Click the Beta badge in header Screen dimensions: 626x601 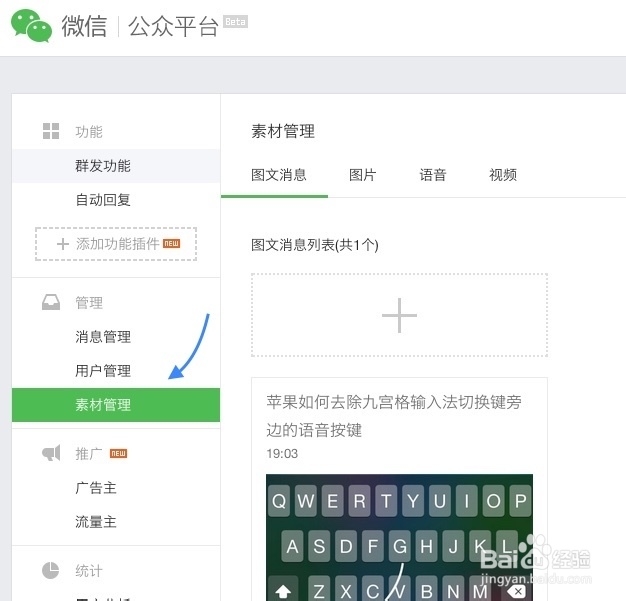point(235,22)
